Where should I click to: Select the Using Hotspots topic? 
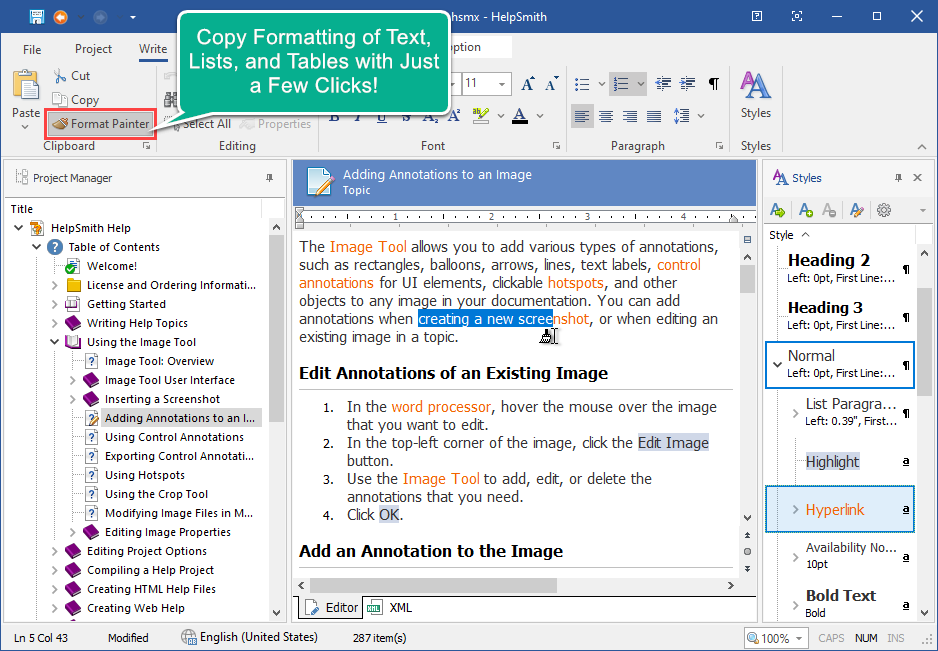(x=145, y=475)
